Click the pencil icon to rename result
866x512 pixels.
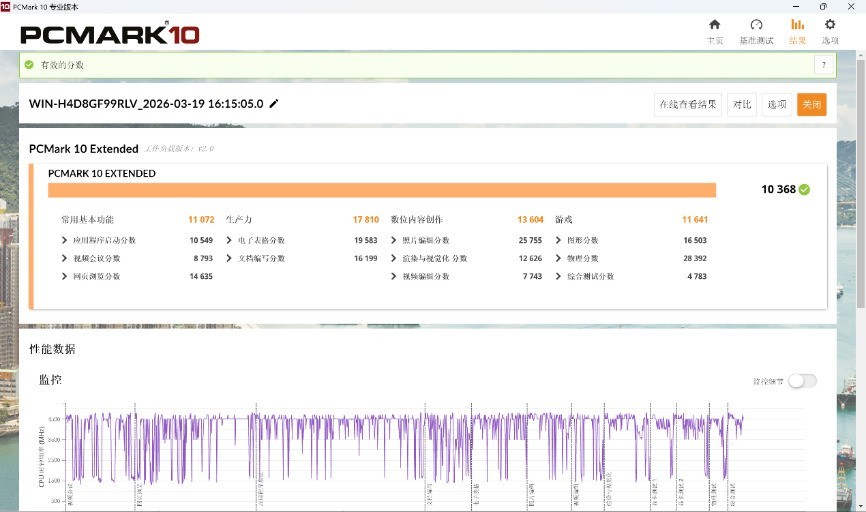(x=274, y=104)
